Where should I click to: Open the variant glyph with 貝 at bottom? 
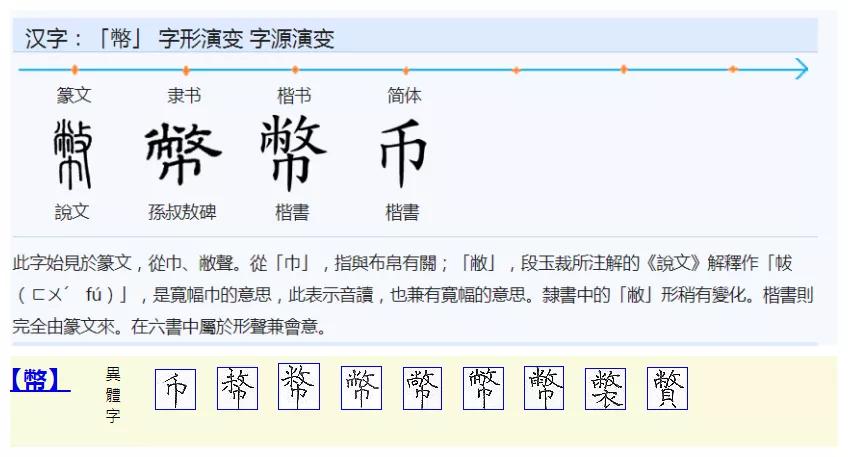[667, 388]
